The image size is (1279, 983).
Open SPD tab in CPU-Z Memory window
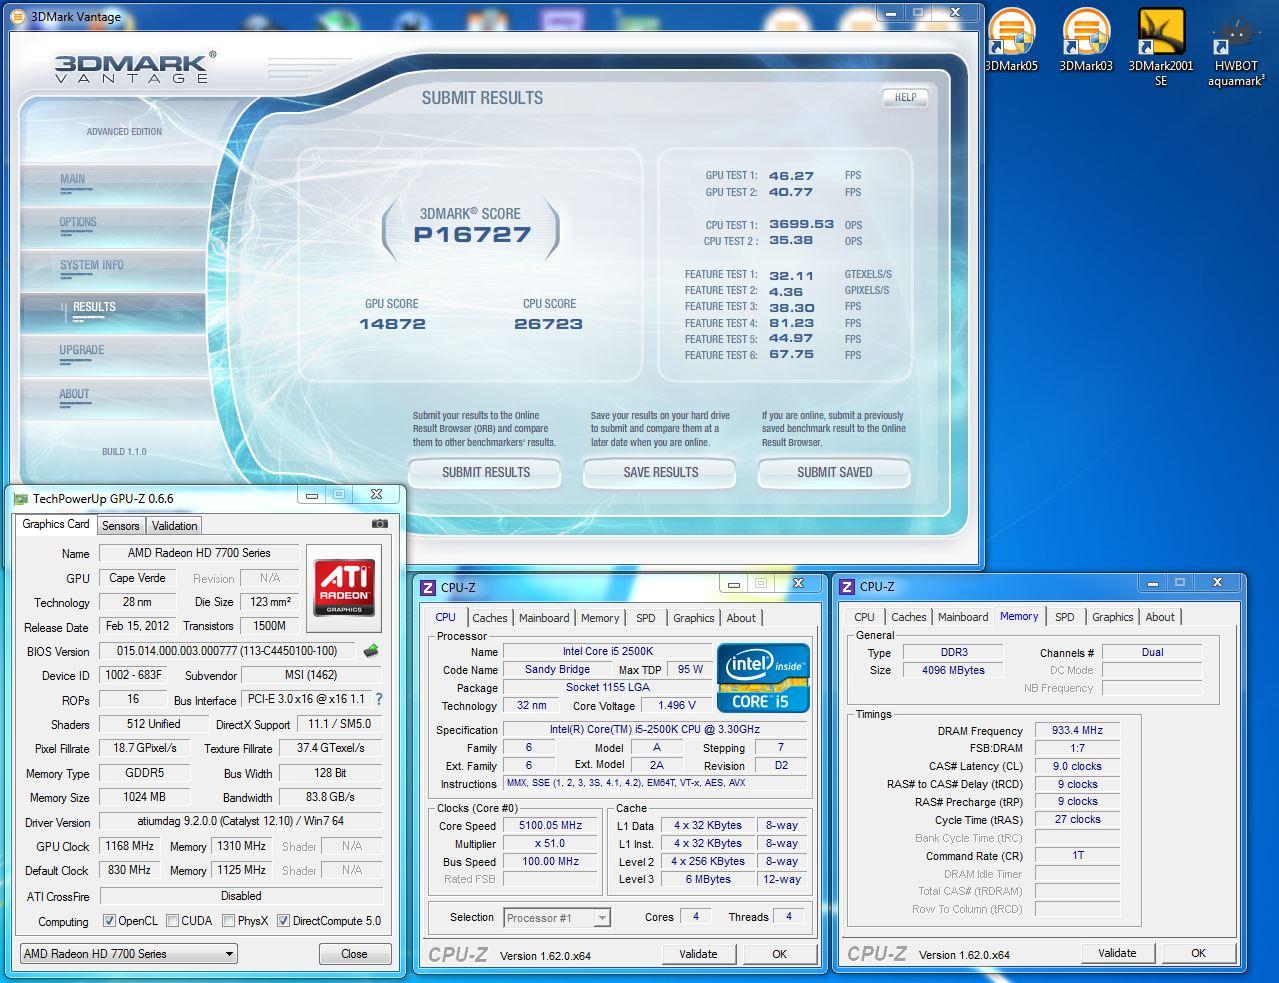point(1065,617)
